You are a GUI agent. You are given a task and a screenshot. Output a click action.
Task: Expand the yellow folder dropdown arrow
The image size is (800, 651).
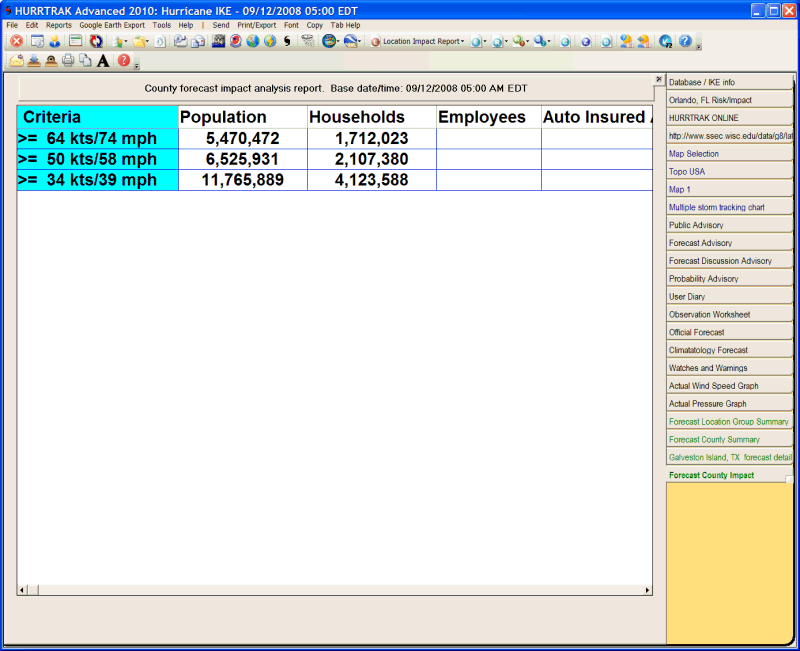(x=150, y=42)
